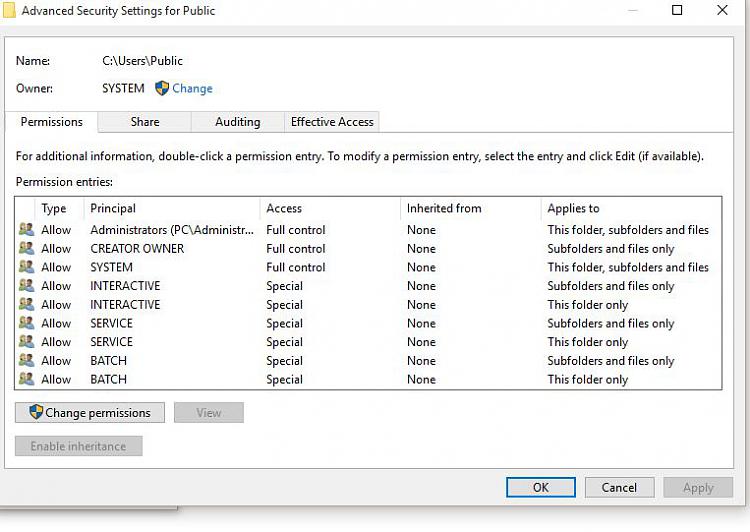Open the Share tab
750x532 pixels.
pyautogui.click(x=145, y=122)
